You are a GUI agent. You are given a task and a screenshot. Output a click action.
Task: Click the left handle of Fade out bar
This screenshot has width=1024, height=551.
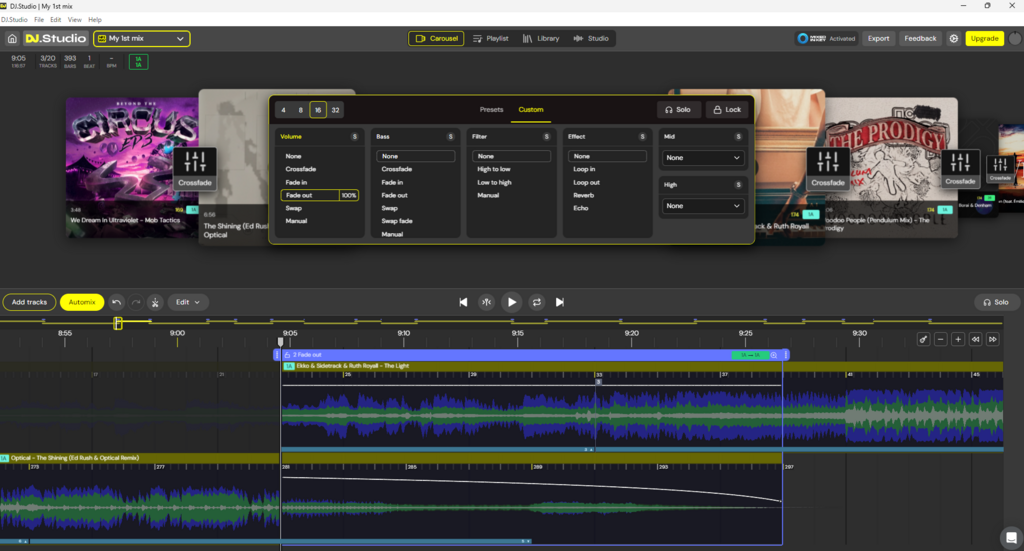276,355
